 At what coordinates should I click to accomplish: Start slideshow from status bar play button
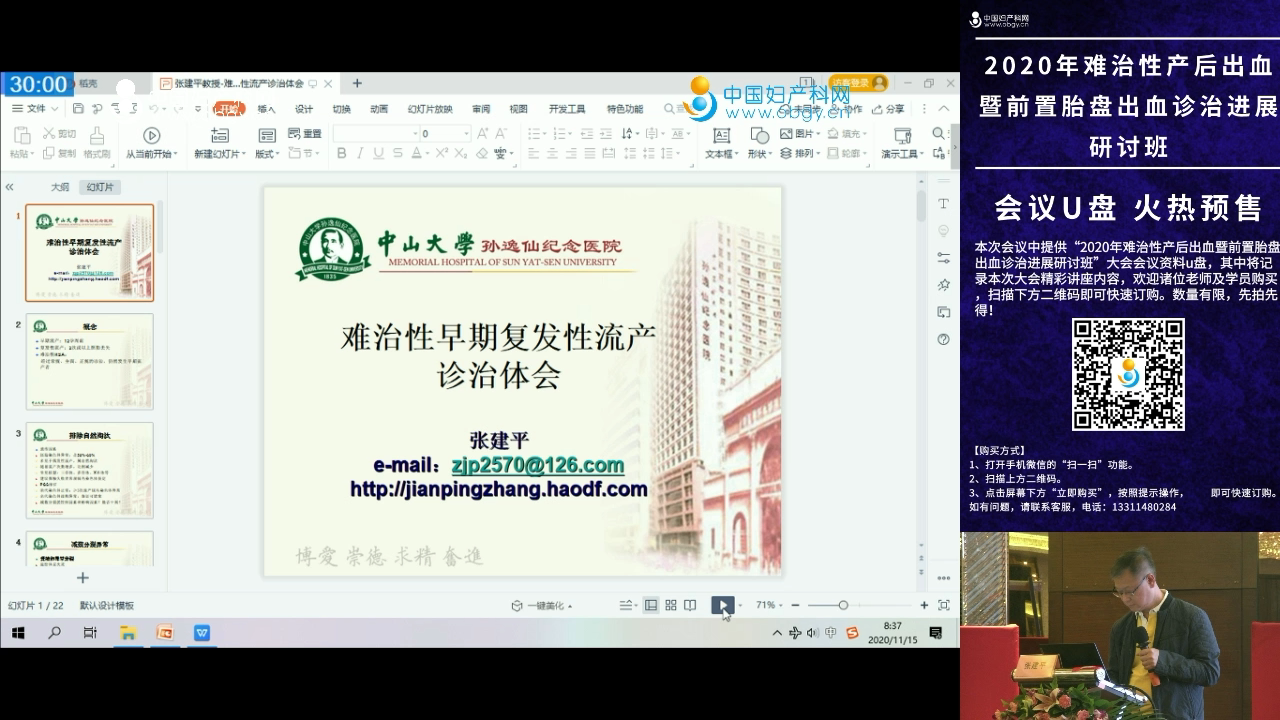[720, 606]
